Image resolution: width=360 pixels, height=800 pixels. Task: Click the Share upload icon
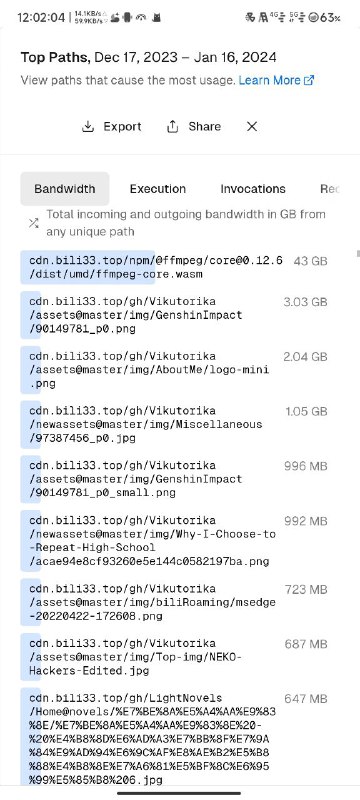click(172, 127)
